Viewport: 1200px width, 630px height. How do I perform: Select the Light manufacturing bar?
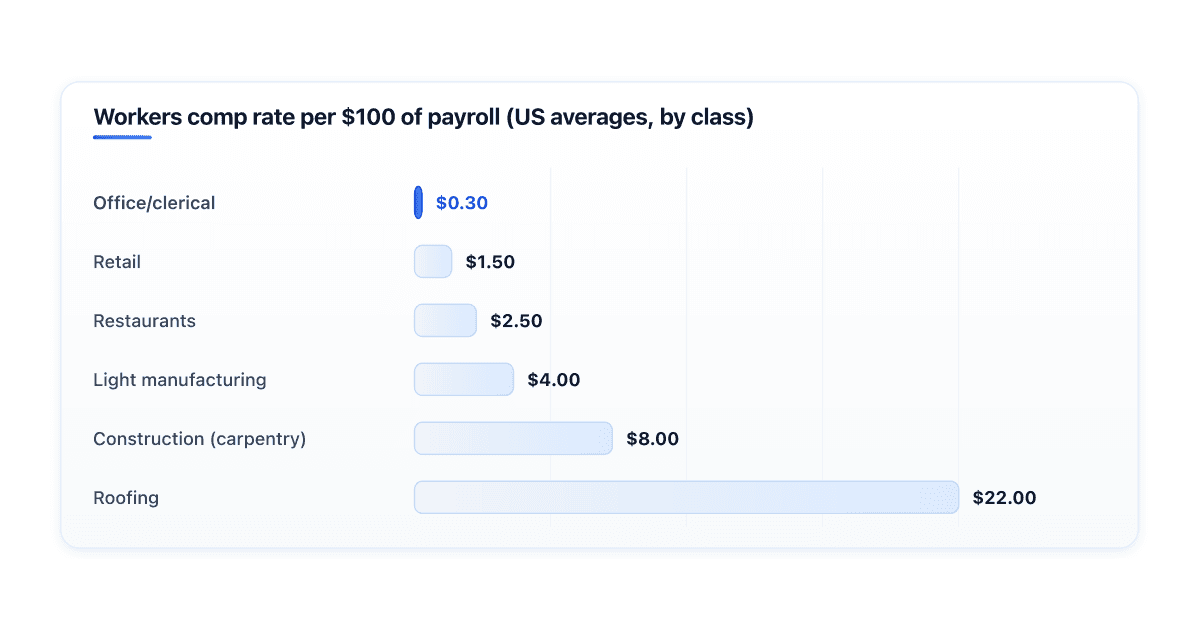click(x=464, y=380)
